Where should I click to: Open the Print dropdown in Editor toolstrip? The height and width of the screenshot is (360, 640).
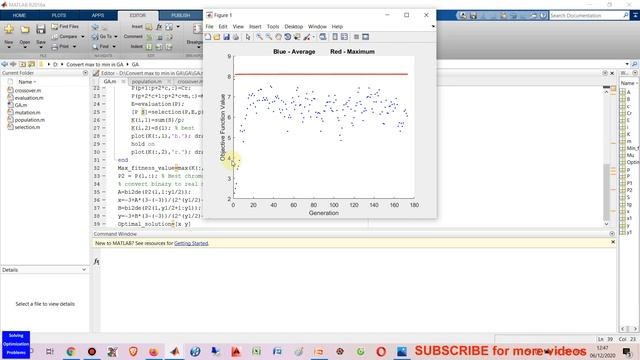pyautogui.click(x=75, y=47)
